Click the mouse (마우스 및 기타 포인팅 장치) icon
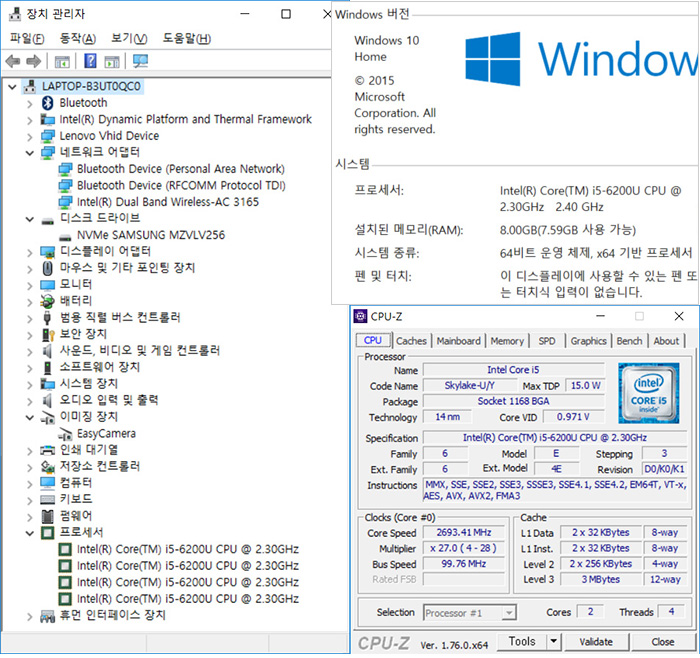 tap(47, 268)
